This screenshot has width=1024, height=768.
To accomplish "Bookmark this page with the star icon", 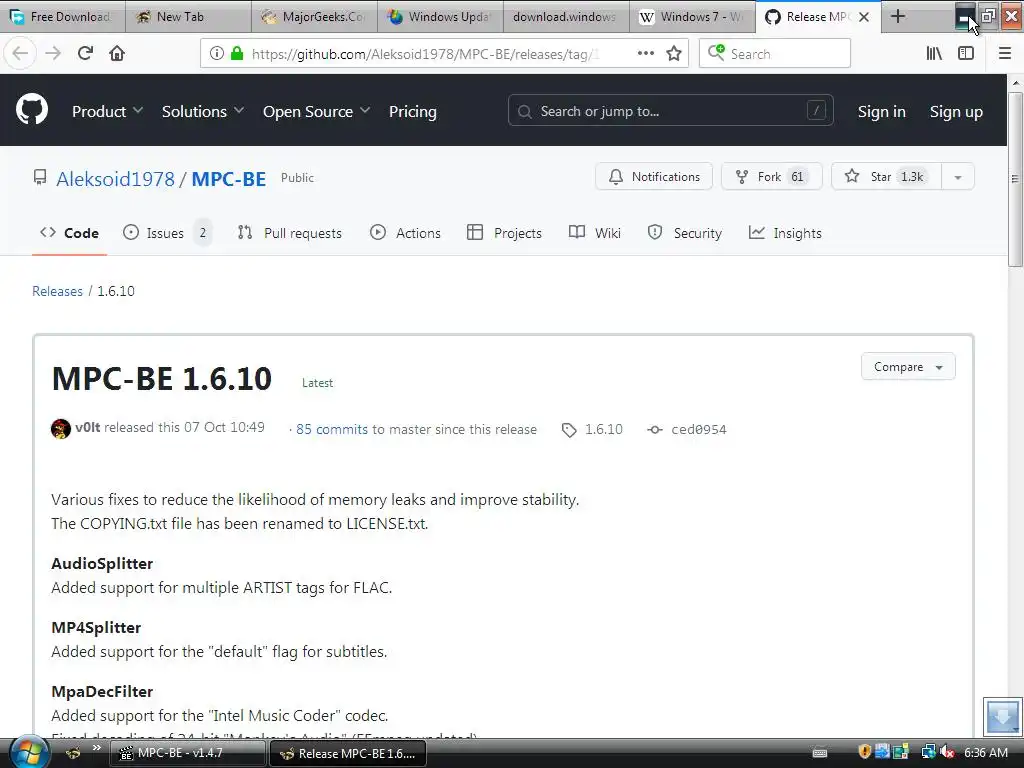I will click(674, 54).
